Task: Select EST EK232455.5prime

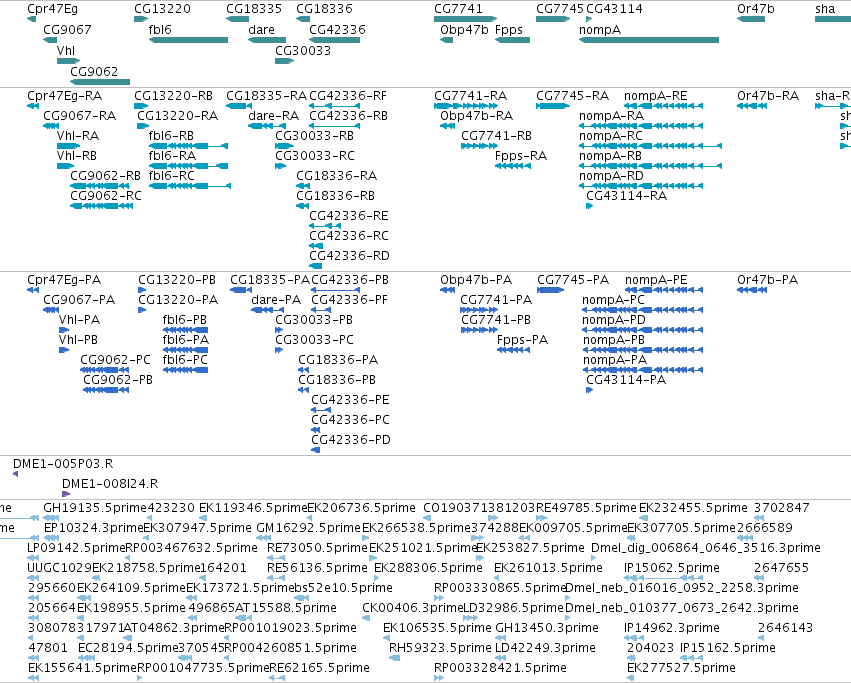Action: click(x=693, y=508)
